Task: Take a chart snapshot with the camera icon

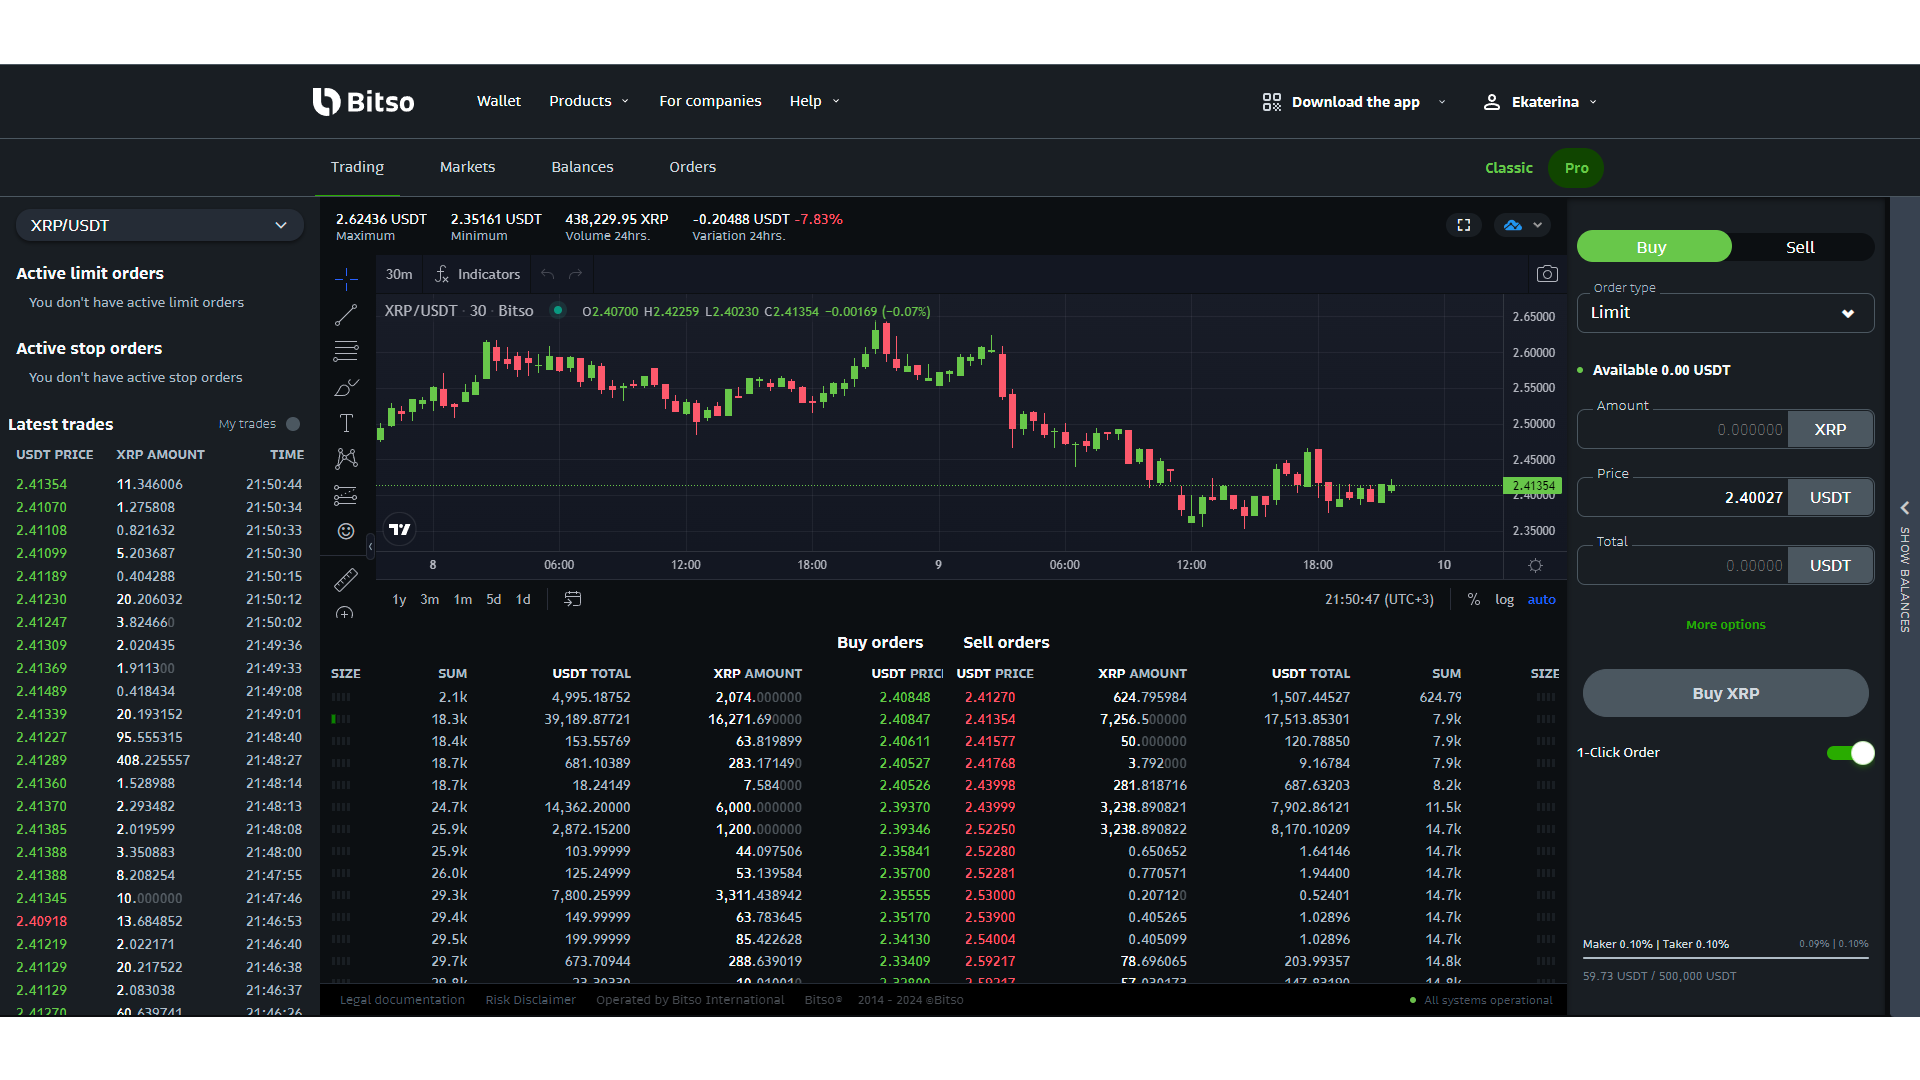Action: click(1547, 273)
